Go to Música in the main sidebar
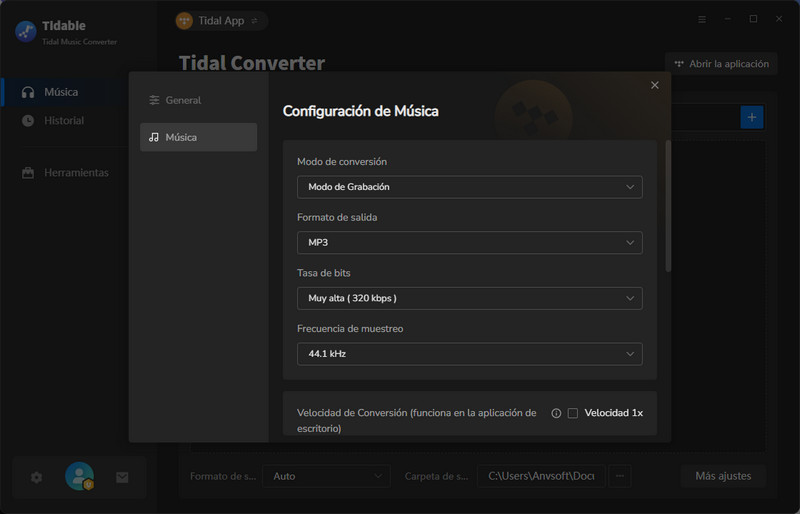The image size is (800, 514). [x=64, y=92]
